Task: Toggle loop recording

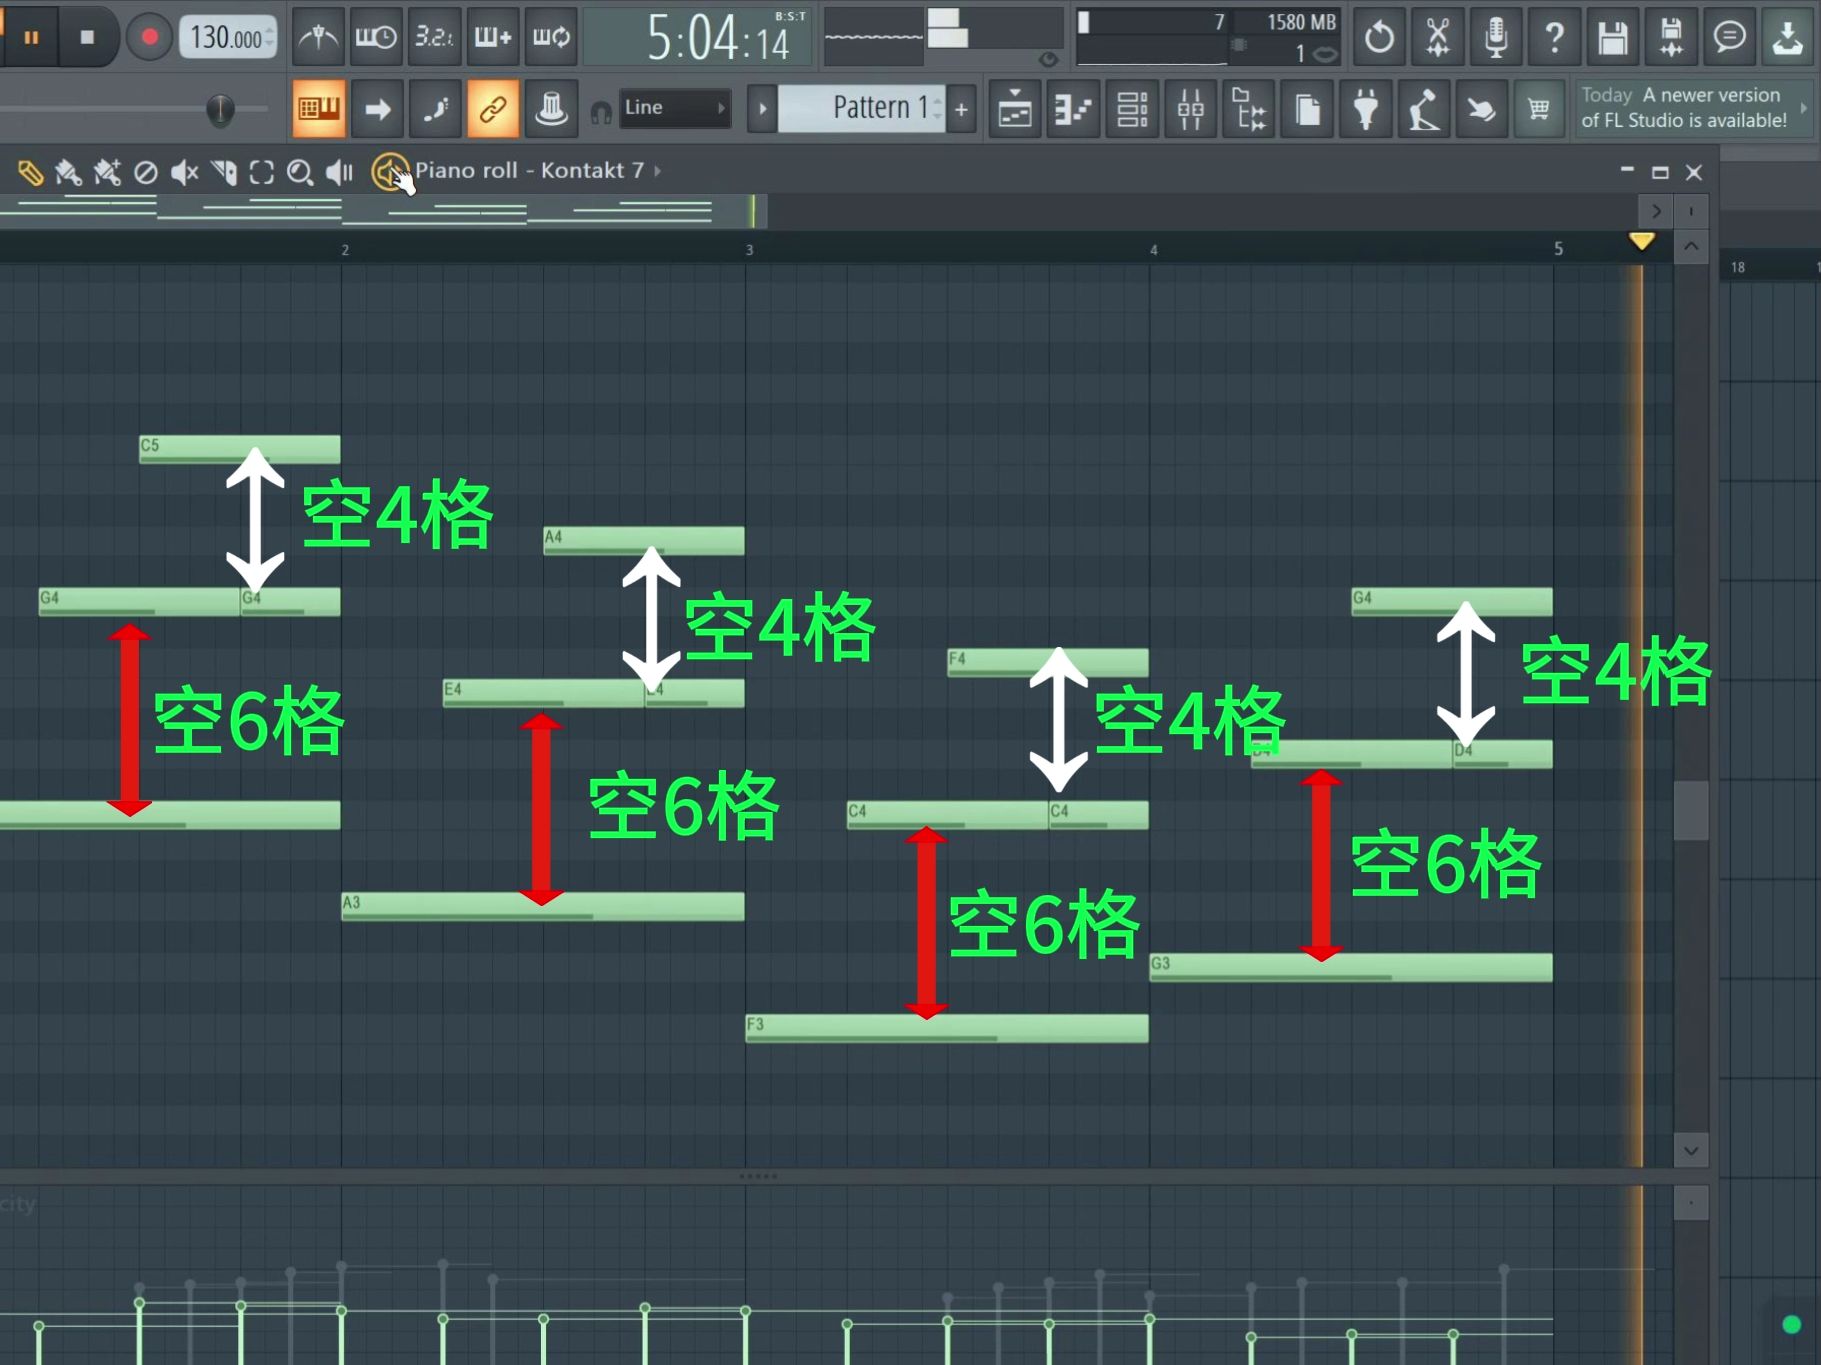Action: (x=551, y=37)
